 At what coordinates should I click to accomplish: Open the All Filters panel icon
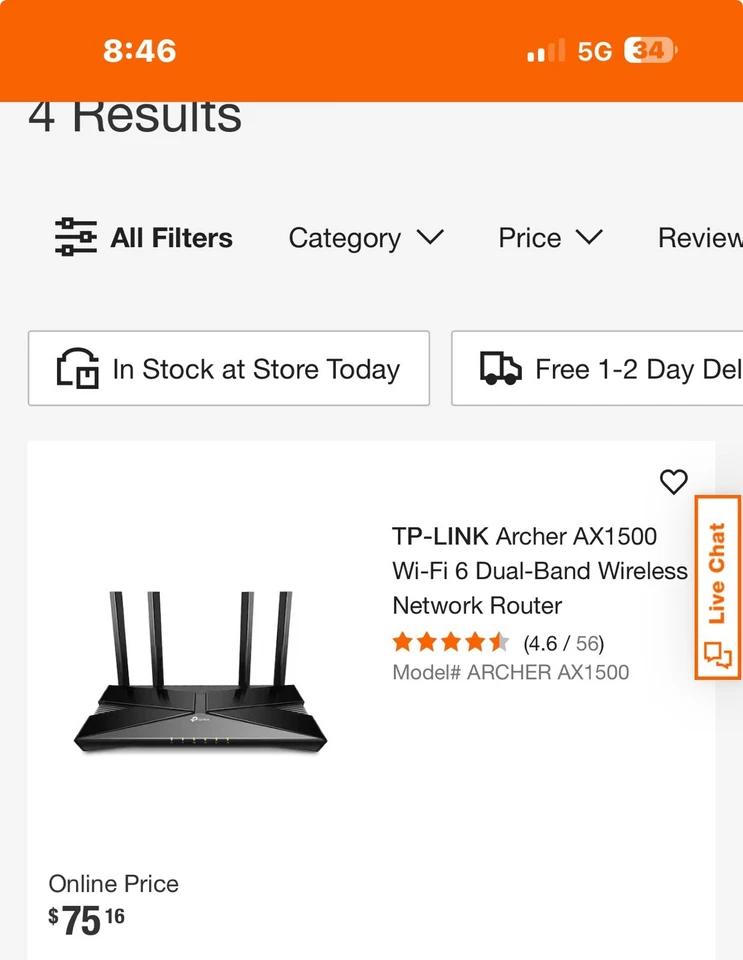click(x=71, y=237)
